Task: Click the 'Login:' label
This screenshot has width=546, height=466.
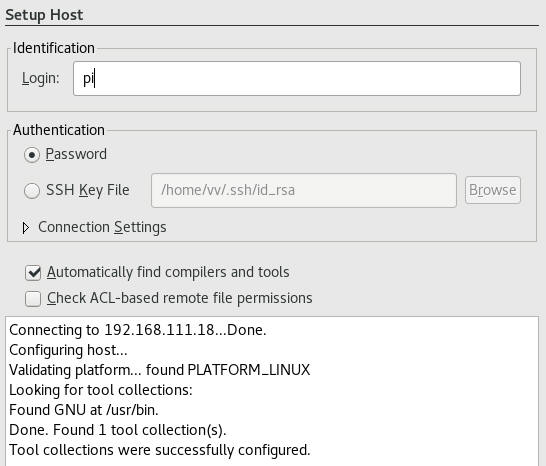Action: [40, 78]
